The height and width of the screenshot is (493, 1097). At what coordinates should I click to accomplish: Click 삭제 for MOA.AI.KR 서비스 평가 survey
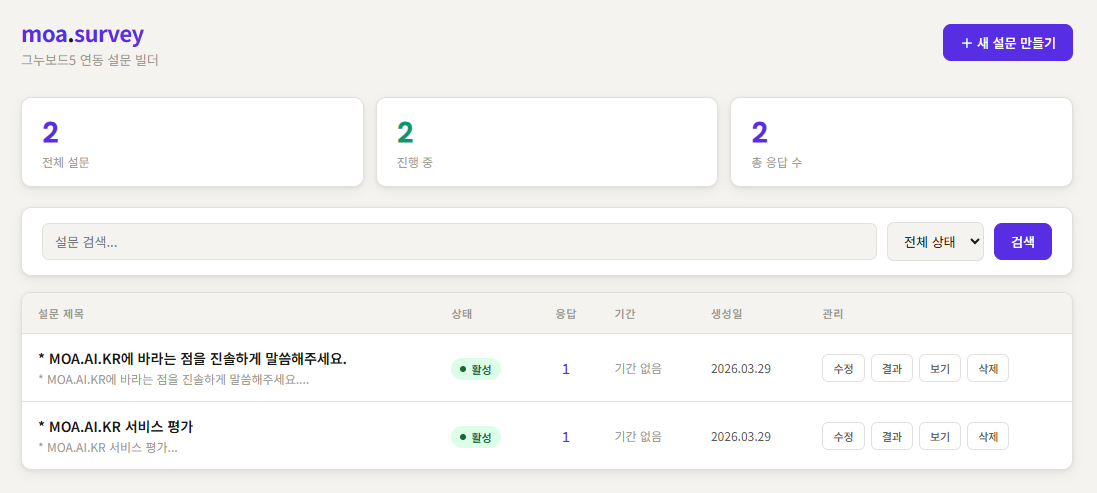(988, 437)
